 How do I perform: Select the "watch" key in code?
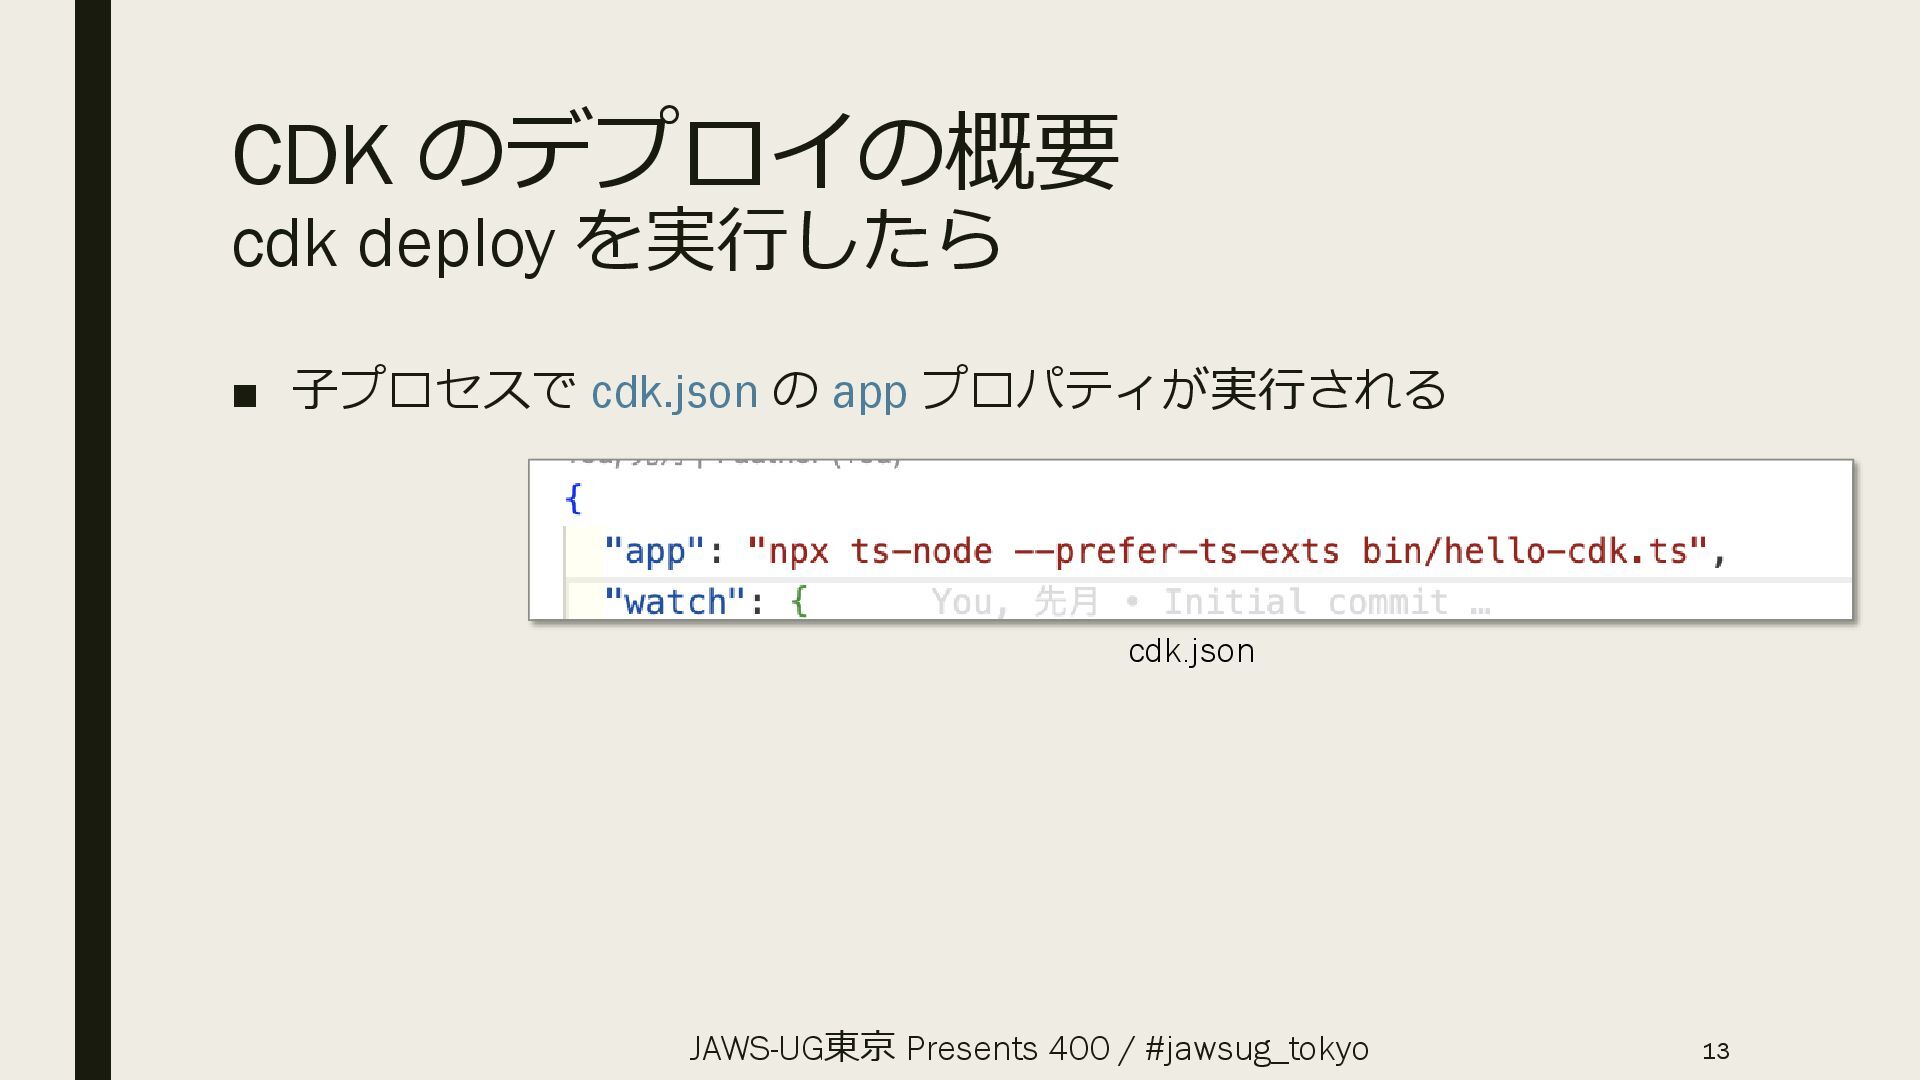click(x=675, y=602)
